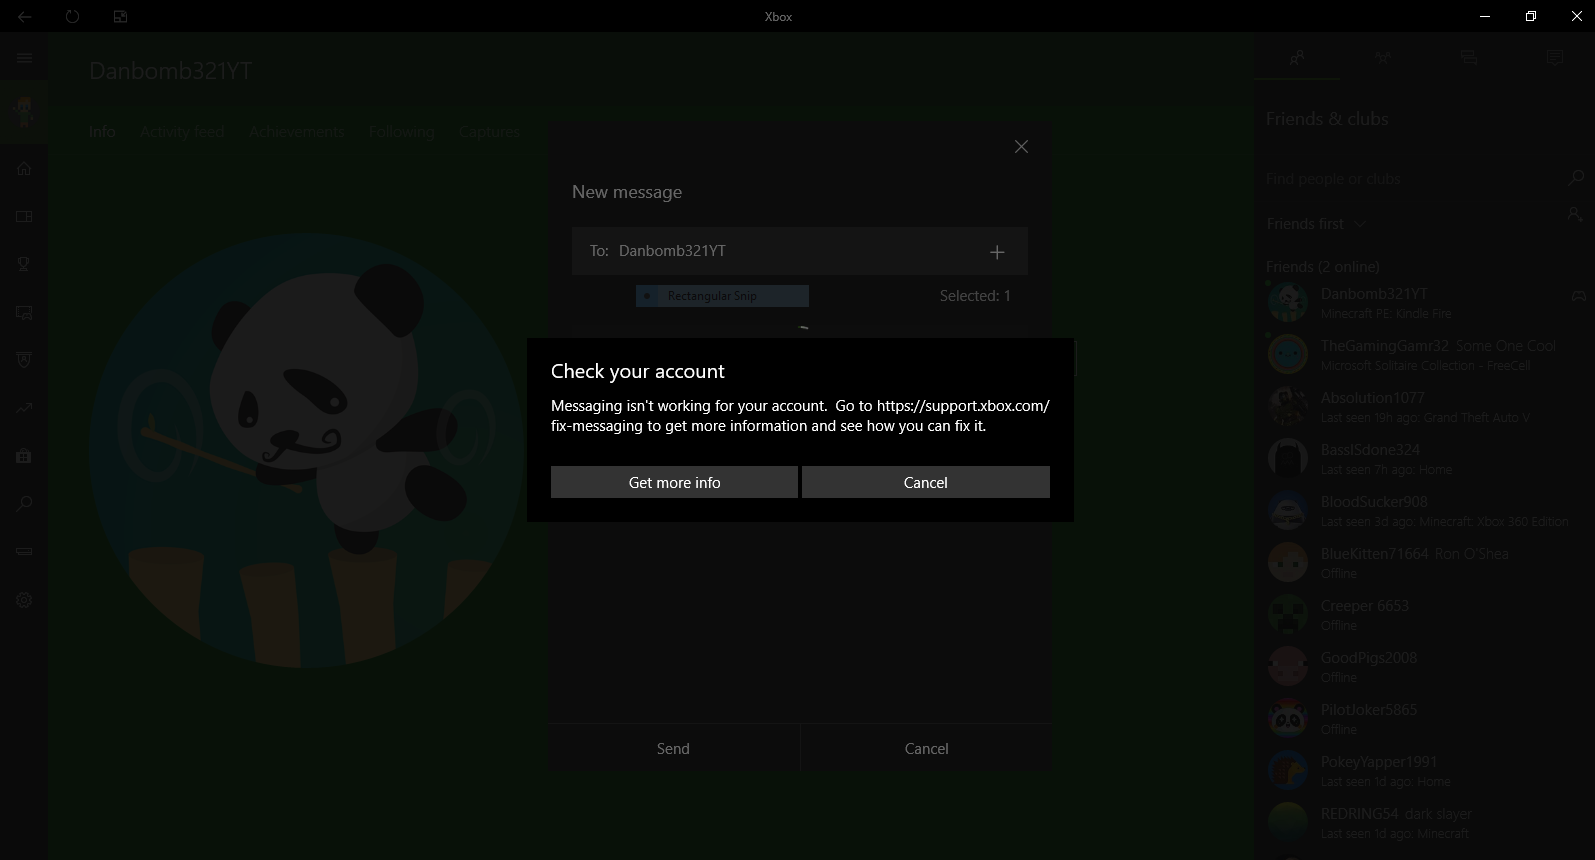1595x860 pixels.
Task: Click the refresh icon in title bar
Action: [x=72, y=16]
